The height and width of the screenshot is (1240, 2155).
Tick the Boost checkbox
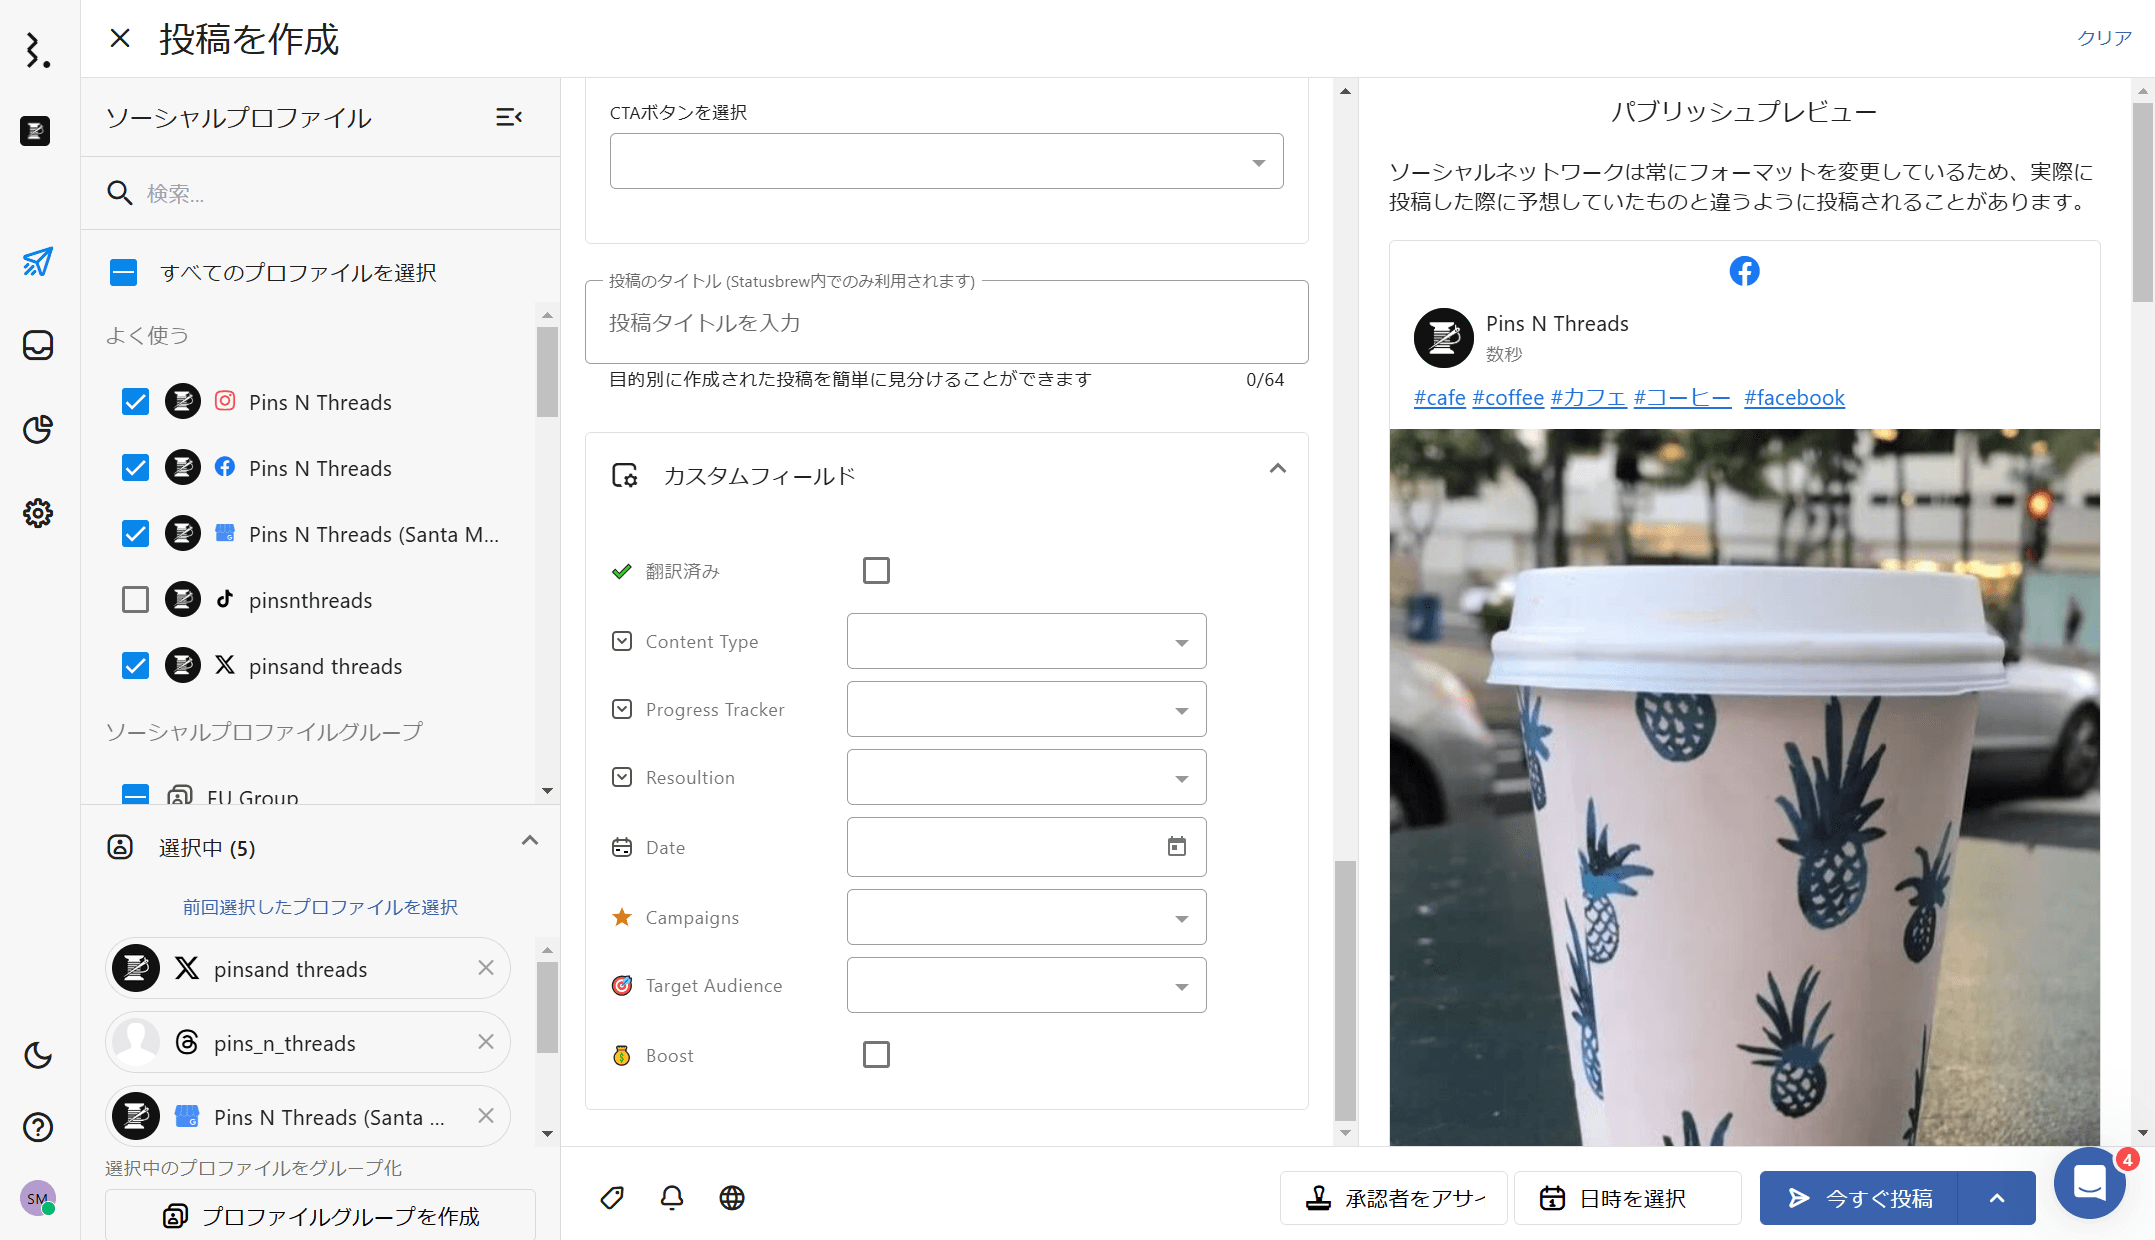tap(876, 1055)
